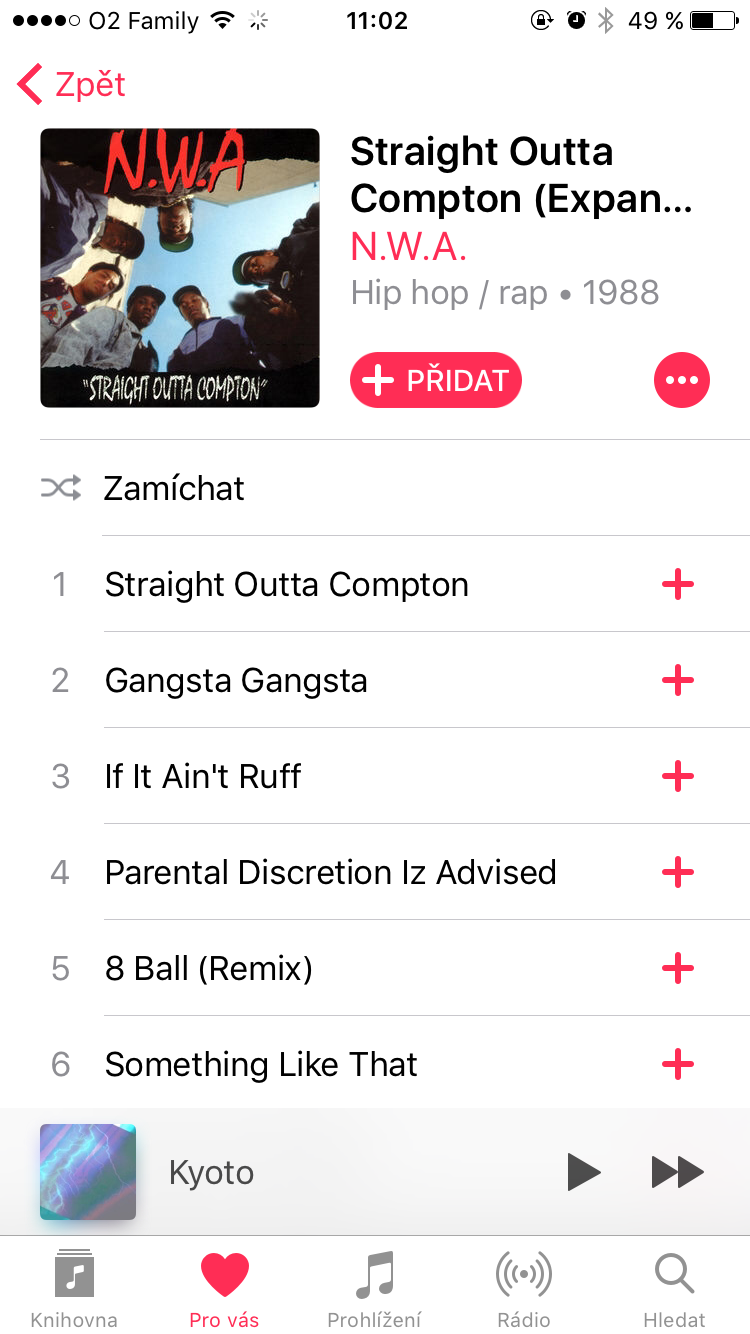
Task: Add 8 Ball (Remix) via plus icon
Action: tap(678, 968)
